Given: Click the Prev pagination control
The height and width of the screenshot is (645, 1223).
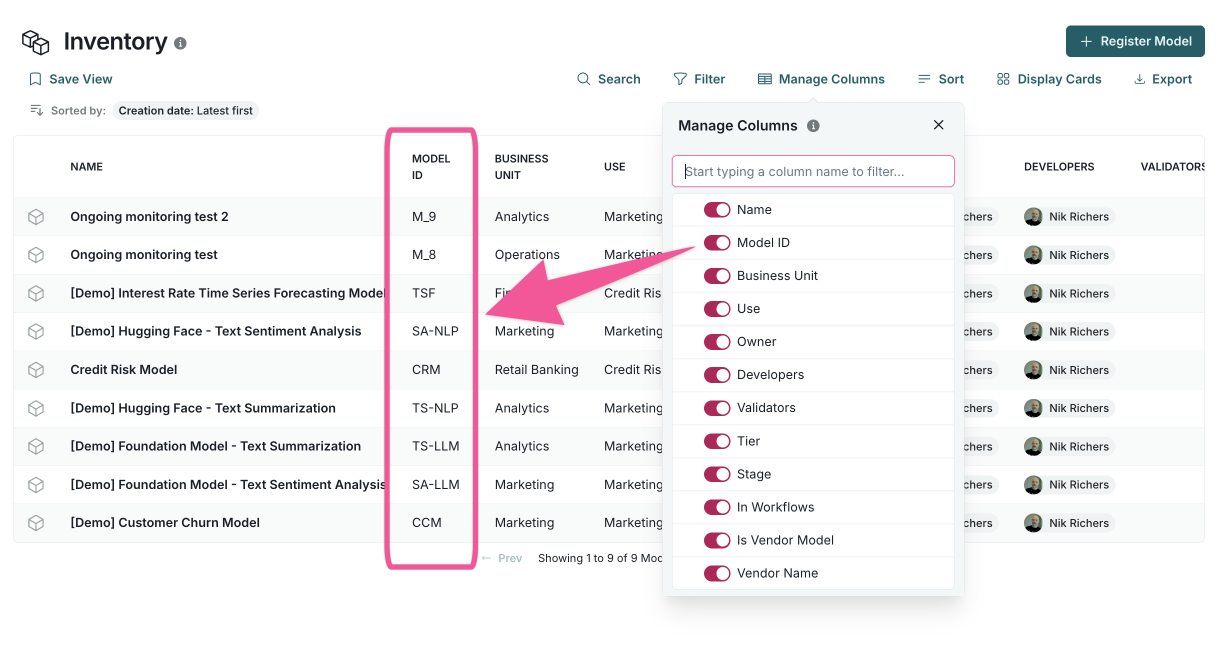Looking at the screenshot, I should (x=501, y=557).
